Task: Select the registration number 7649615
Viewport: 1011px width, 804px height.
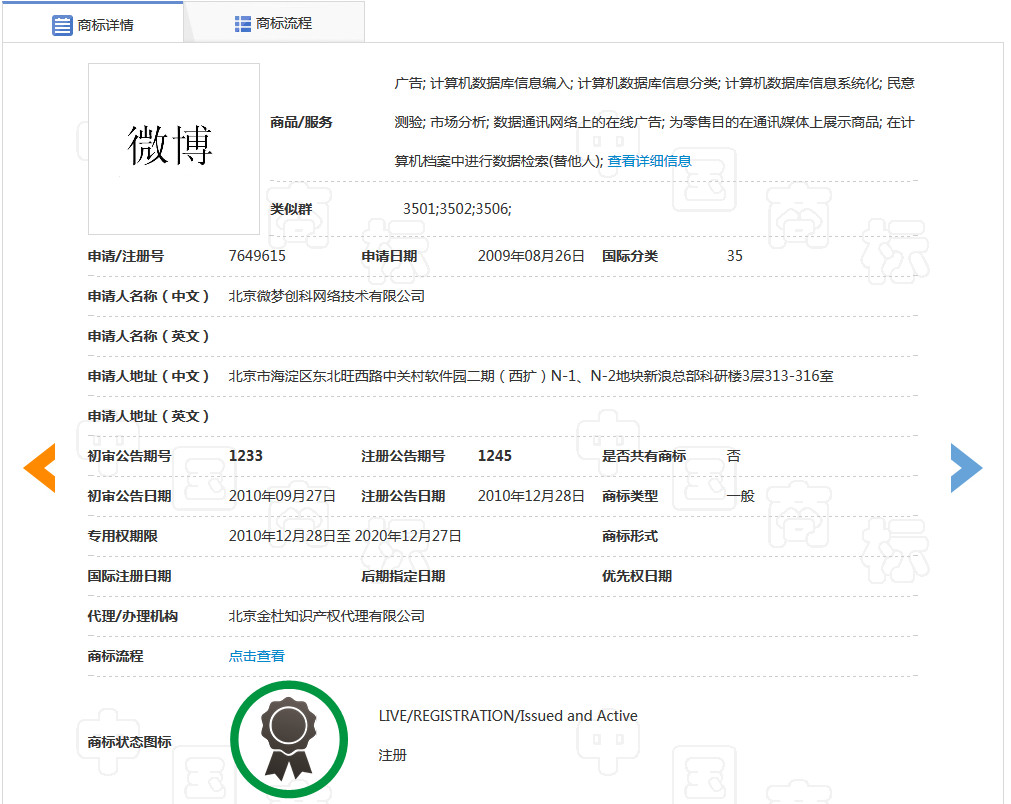Action: pos(257,256)
